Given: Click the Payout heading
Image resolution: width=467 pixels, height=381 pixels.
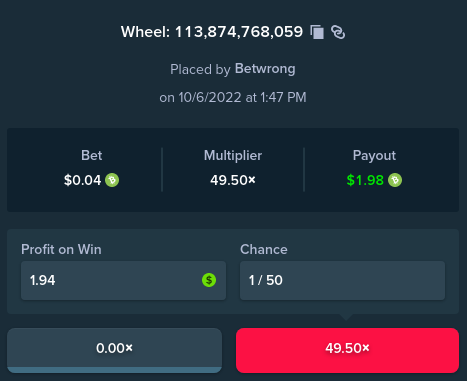Looking at the screenshot, I should 374,155.
